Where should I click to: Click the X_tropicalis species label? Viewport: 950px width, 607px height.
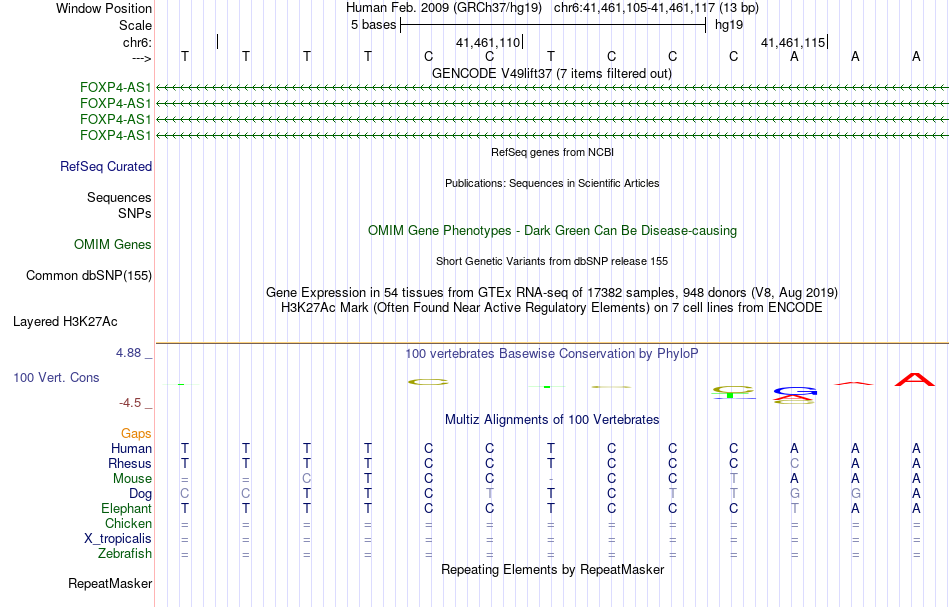pyautogui.click(x=118, y=539)
